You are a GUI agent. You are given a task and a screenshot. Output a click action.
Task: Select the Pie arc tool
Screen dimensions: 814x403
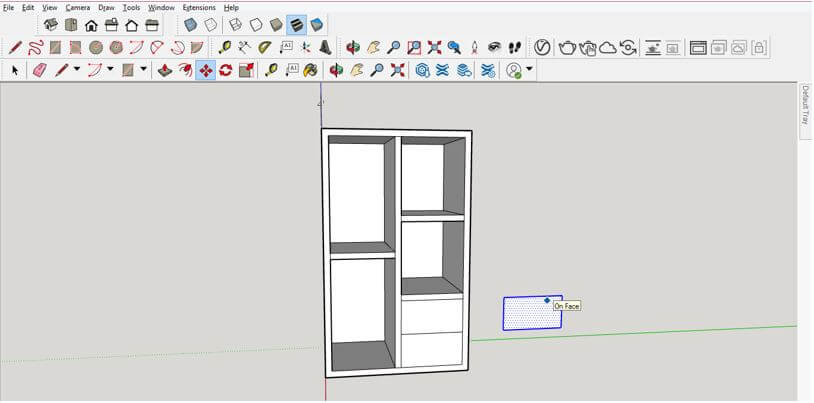click(197, 48)
